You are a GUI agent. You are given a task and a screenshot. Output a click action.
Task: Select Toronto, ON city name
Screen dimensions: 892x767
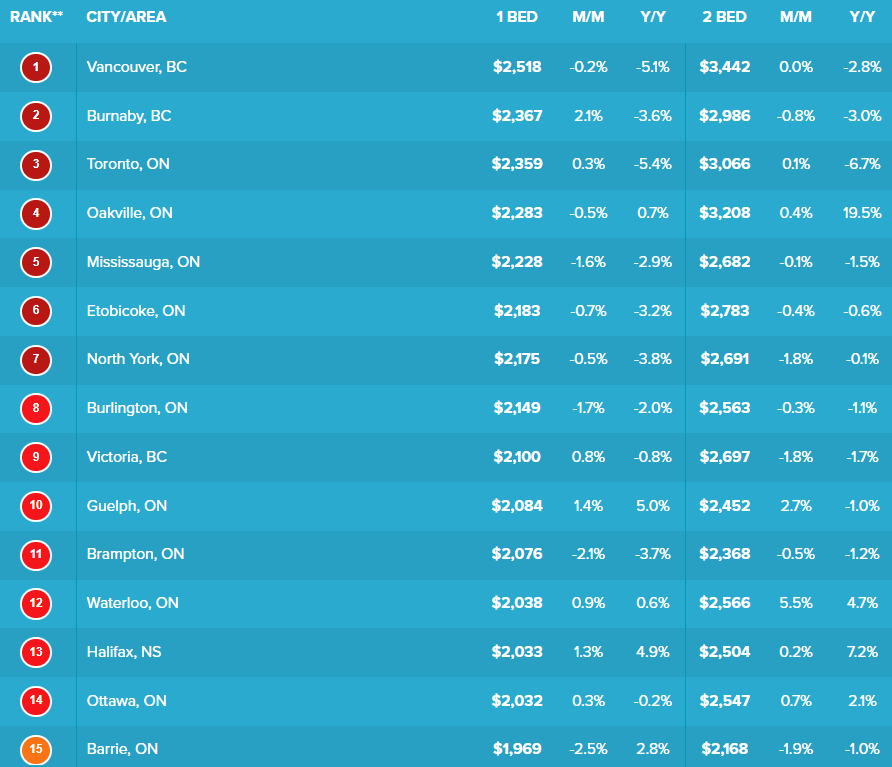tap(128, 164)
